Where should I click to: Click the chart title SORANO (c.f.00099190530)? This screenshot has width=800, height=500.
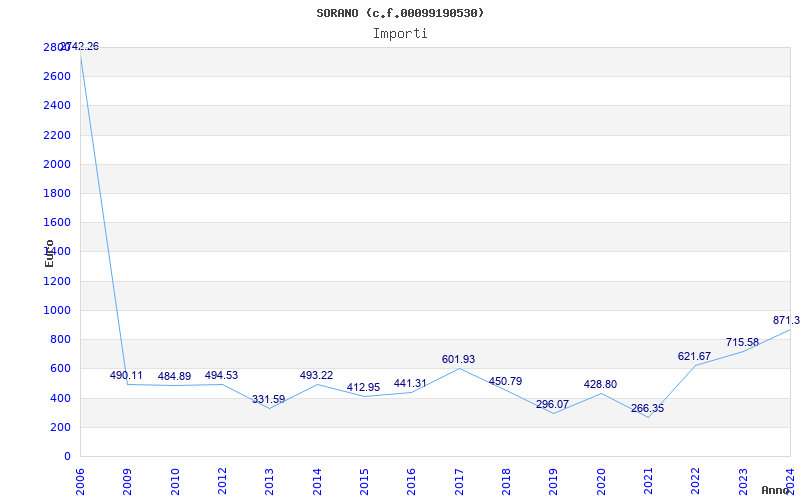pos(400,13)
